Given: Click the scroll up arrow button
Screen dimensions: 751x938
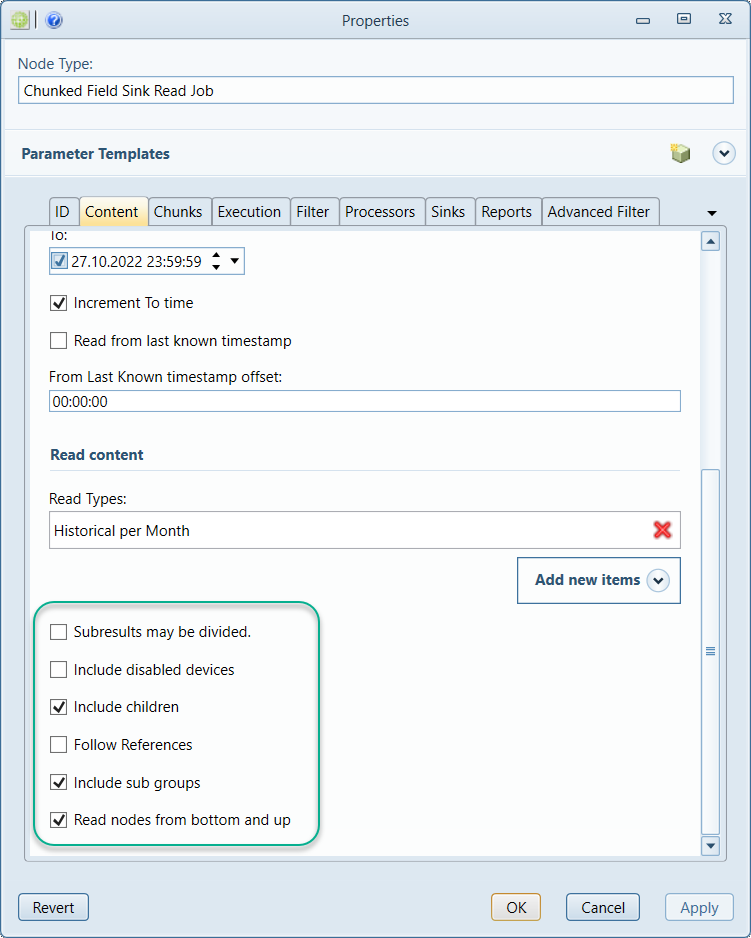Looking at the screenshot, I should pyautogui.click(x=710, y=242).
